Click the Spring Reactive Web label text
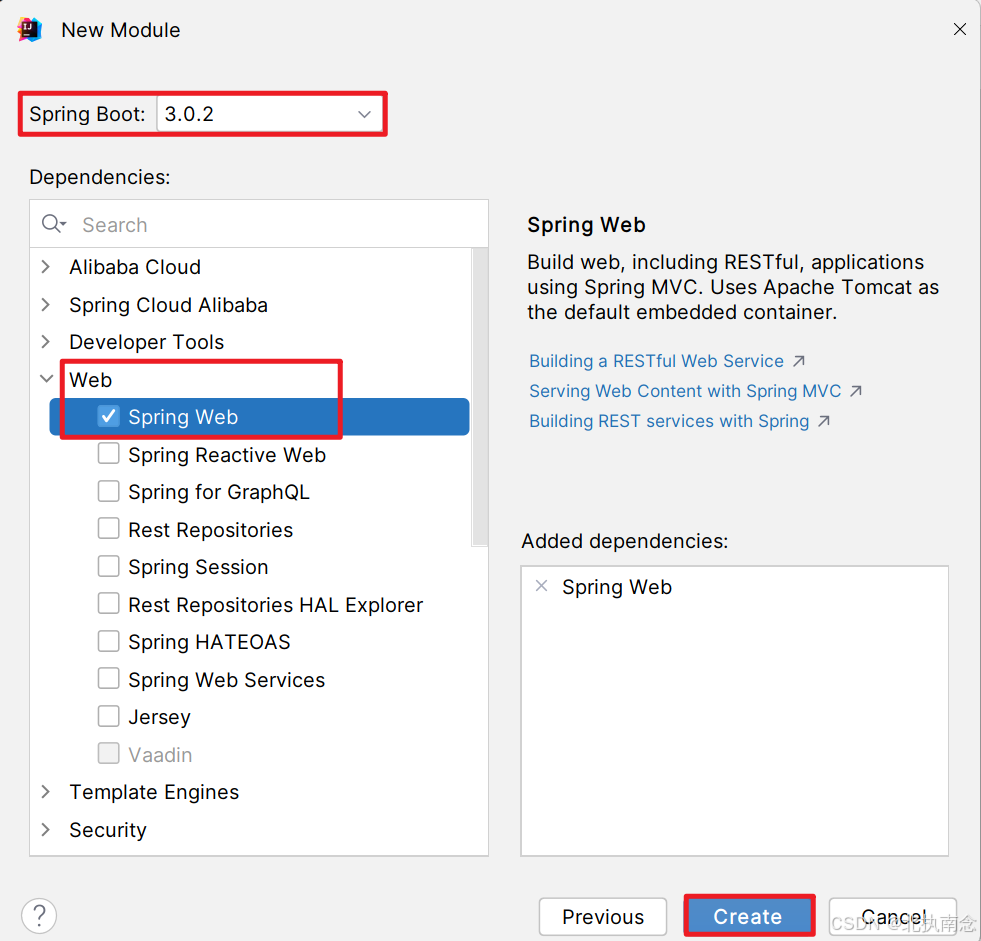This screenshot has width=981, height=941. click(x=227, y=455)
